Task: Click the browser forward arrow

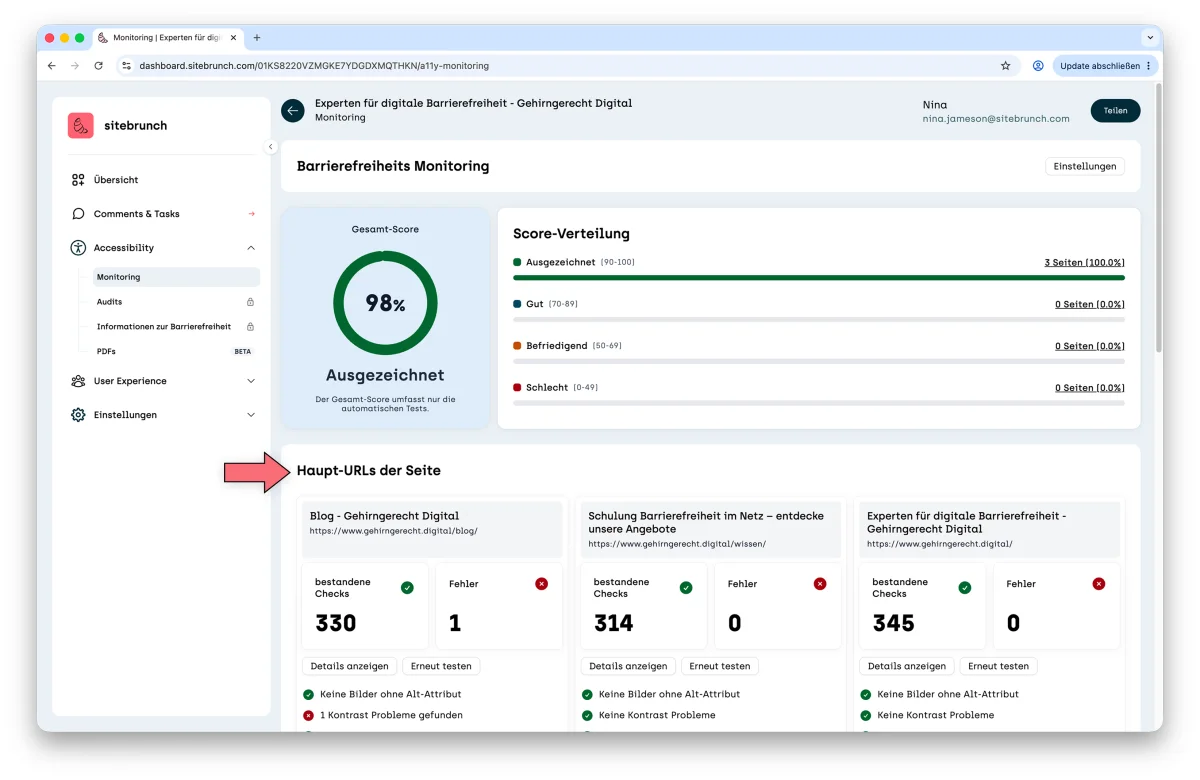Action: point(75,66)
